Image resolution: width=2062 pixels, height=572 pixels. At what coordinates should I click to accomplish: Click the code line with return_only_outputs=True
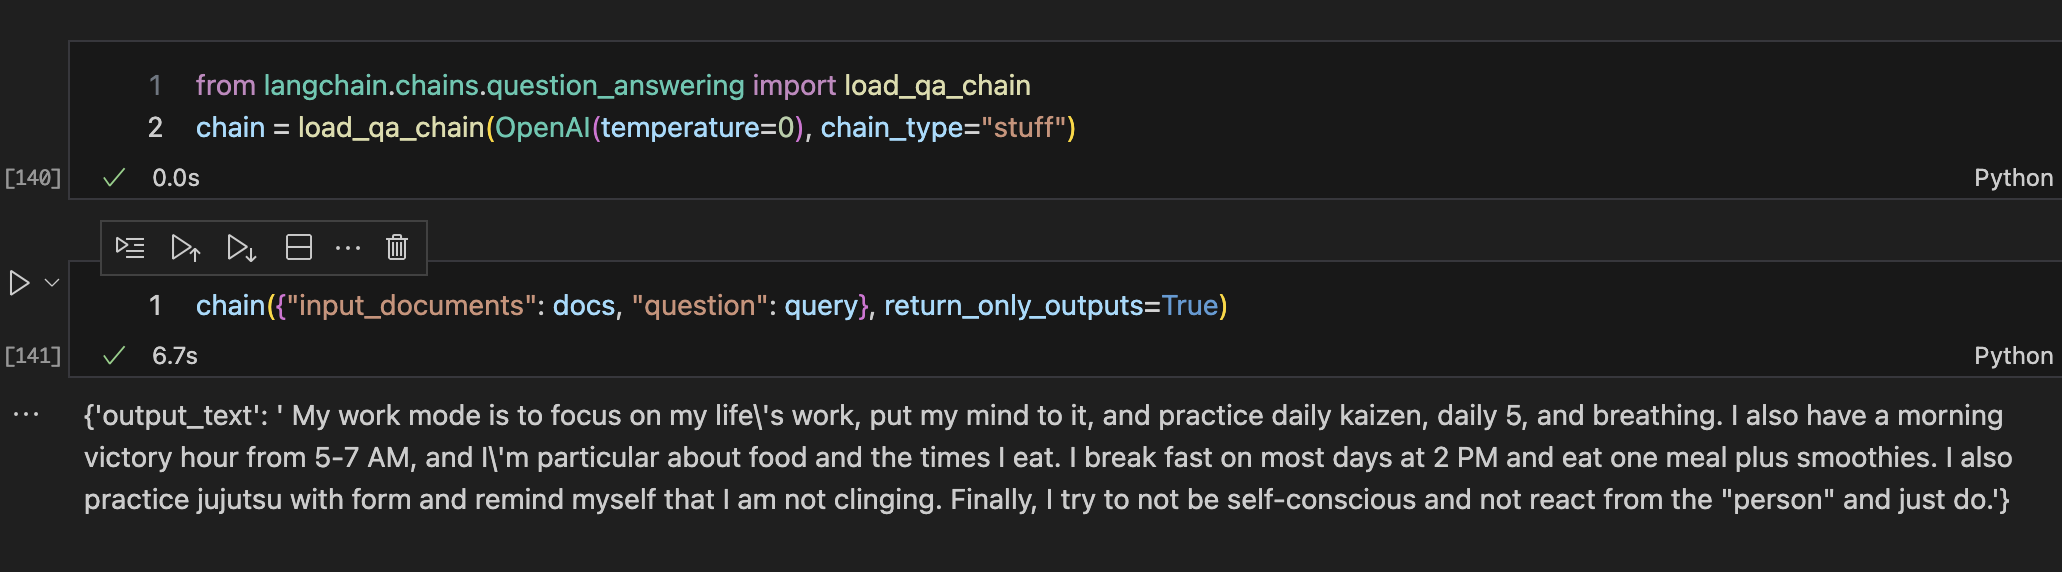pos(710,306)
